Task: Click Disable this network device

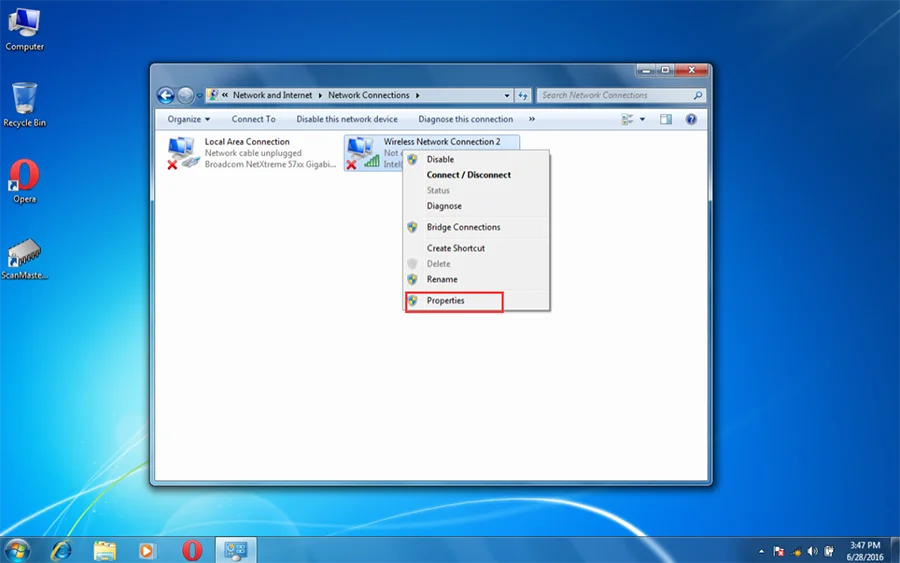Action: click(x=347, y=119)
